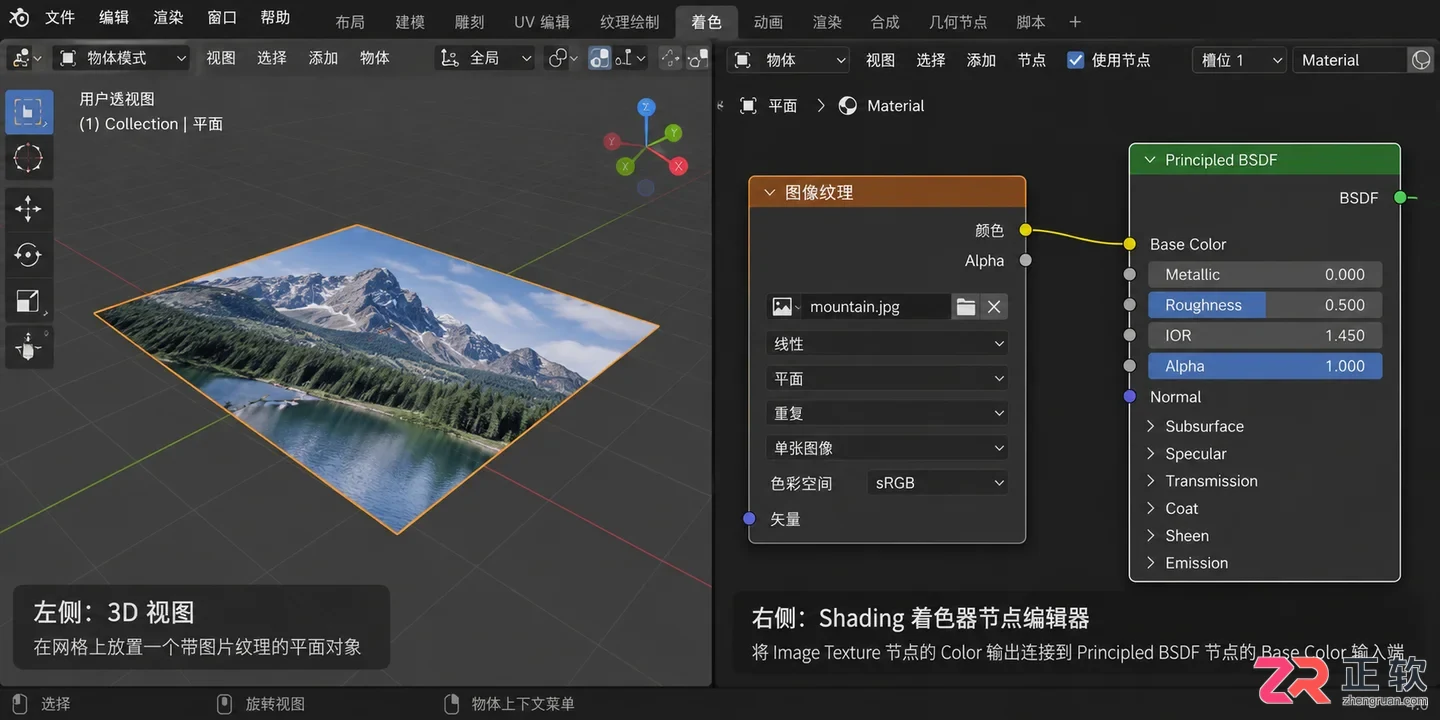Switch to the UV 编辑 workspace tab
Image resolution: width=1440 pixels, height=720 pixels.
coord(542,22)
